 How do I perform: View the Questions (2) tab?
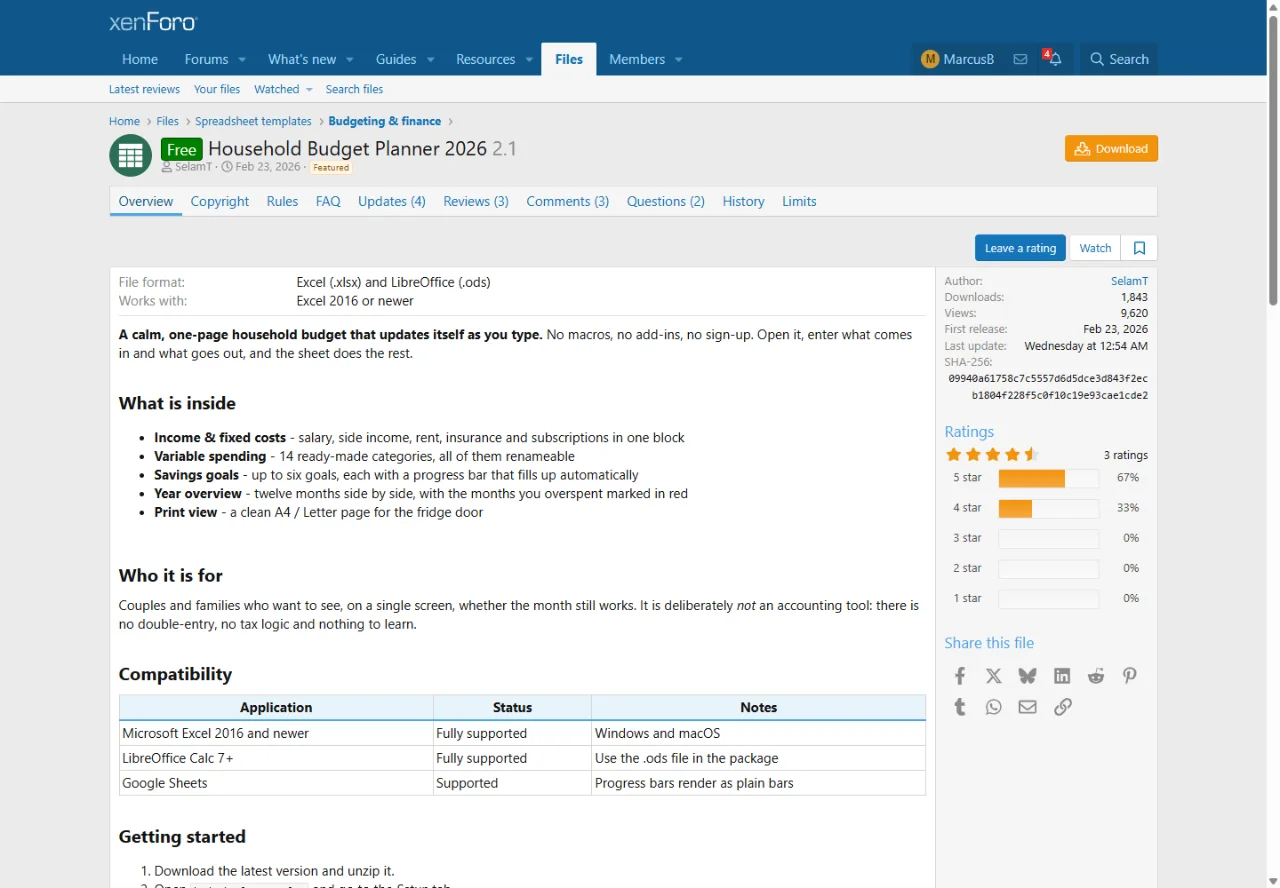(666, 201)
